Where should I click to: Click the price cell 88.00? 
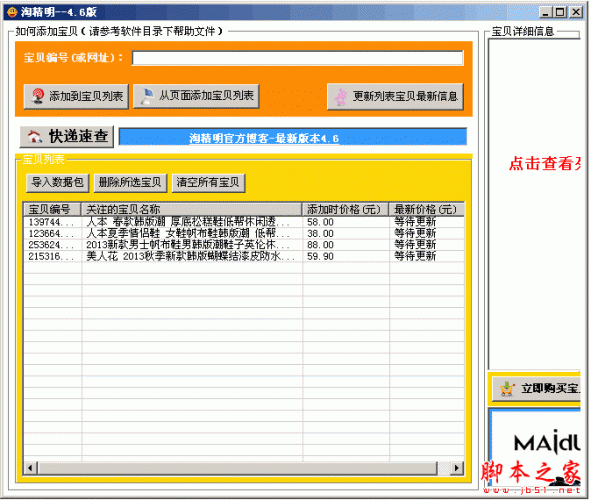tap(320, 245)
